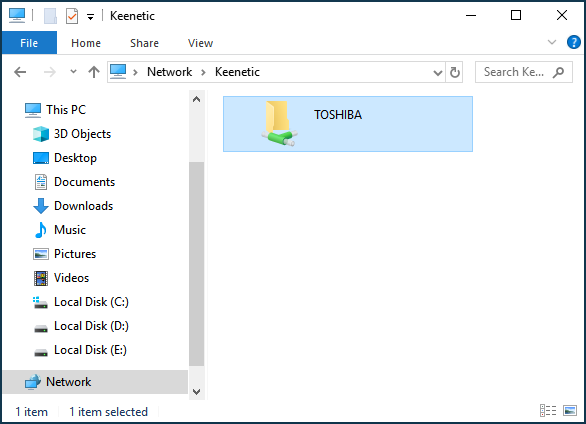Refresh the Keenetic folder view

pos(454,72)
